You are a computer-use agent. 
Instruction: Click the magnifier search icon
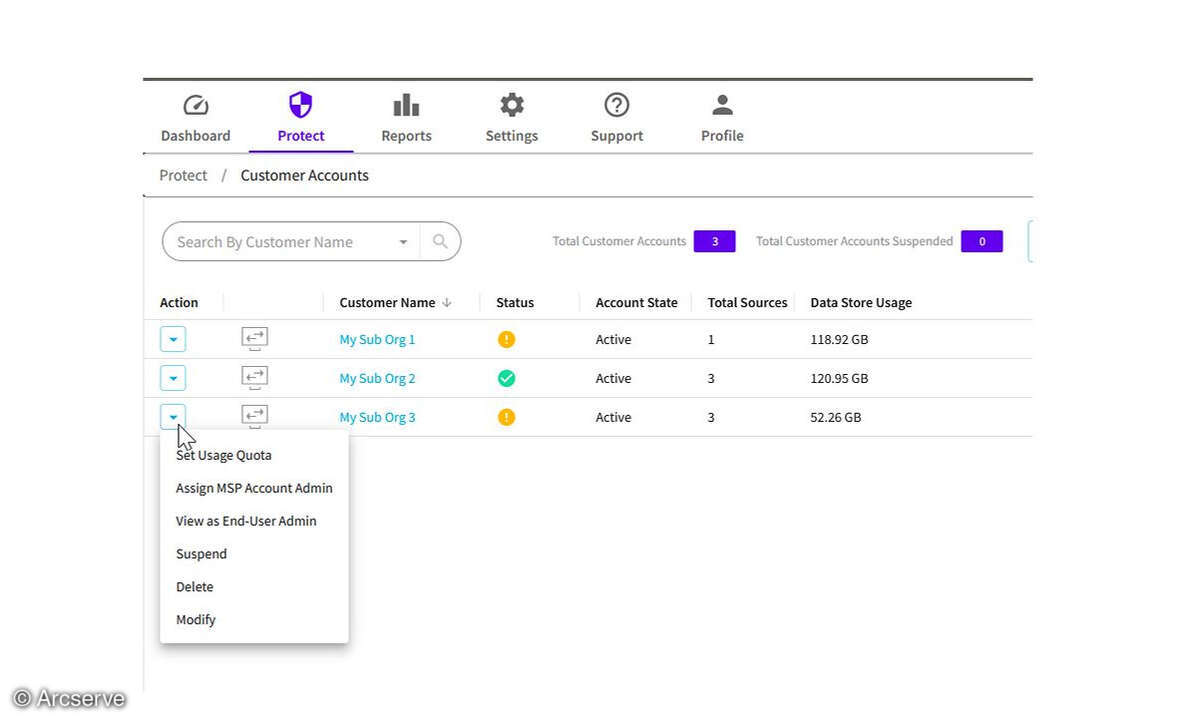click(x=440, y=241)
